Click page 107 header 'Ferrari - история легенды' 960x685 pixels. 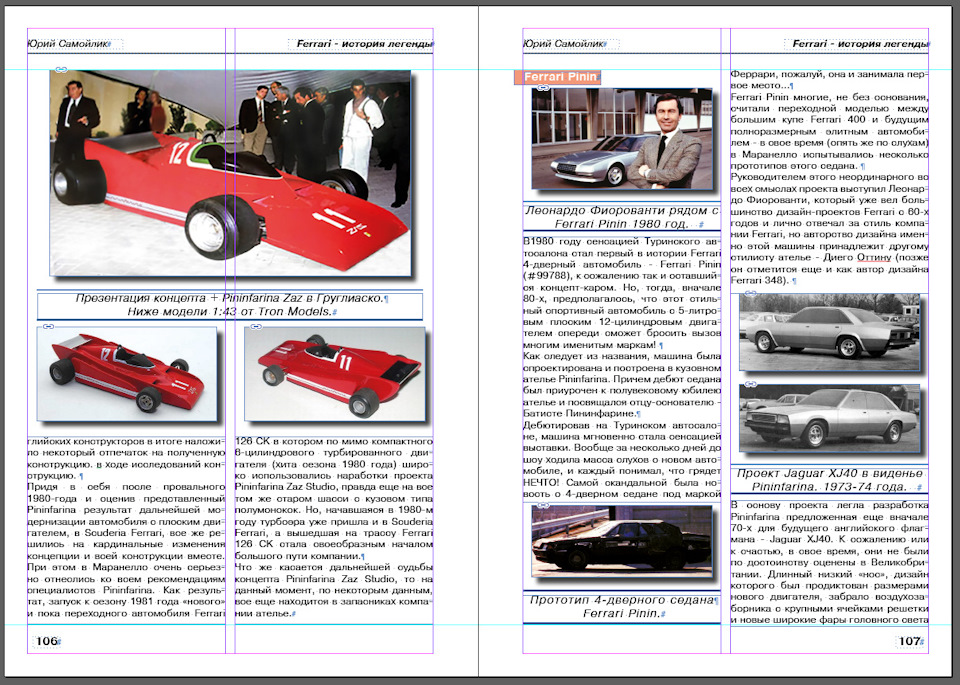[860, 44]
